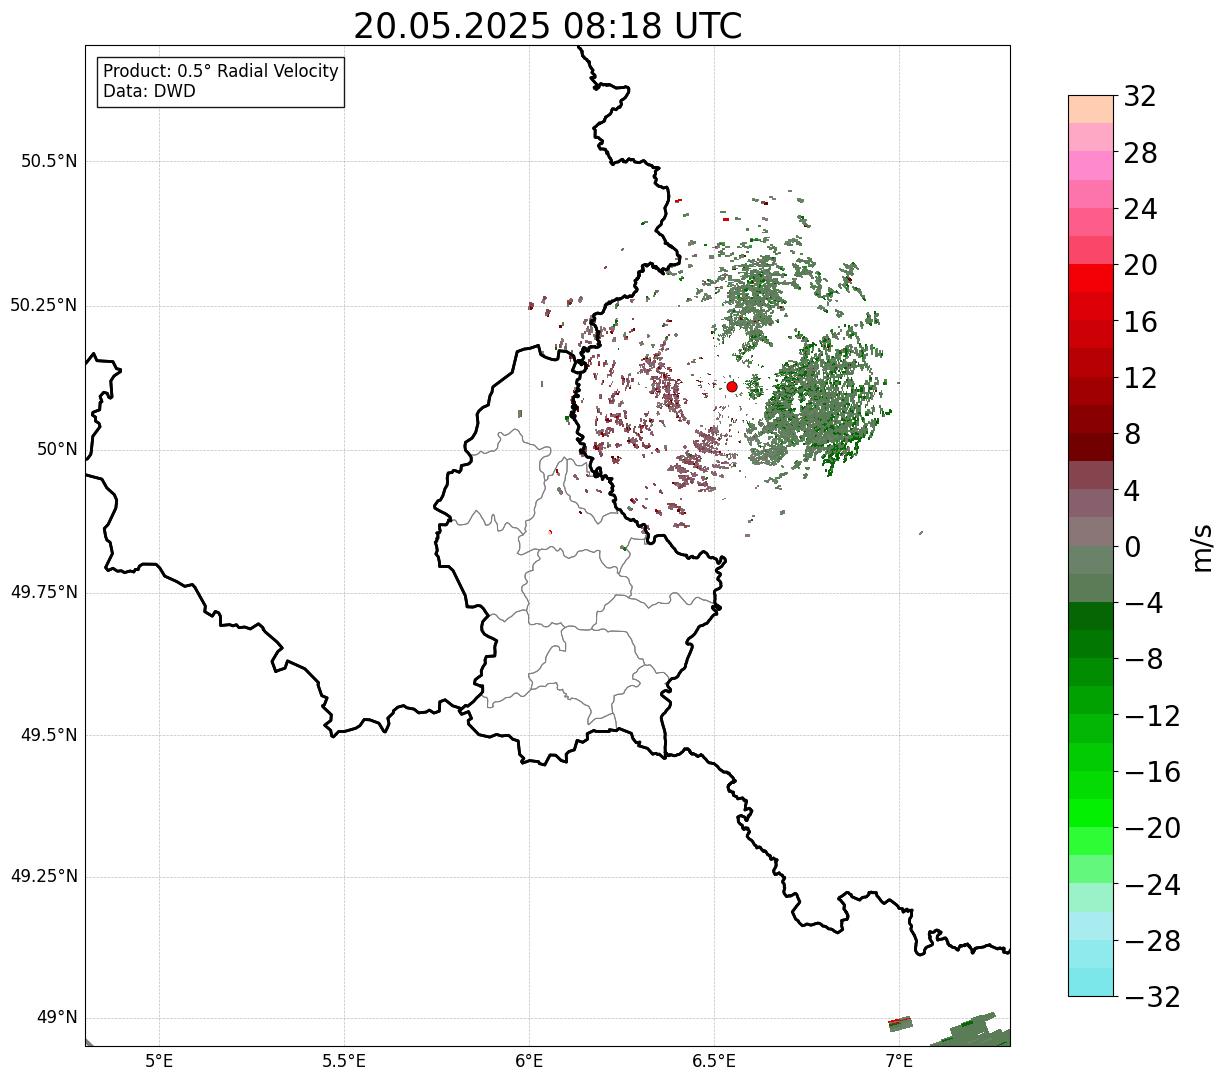Viewport: 1225px width, 1081px height.
Task: Click the 'Product: 0.5° Radial Velocity' text
Action: 221,72
